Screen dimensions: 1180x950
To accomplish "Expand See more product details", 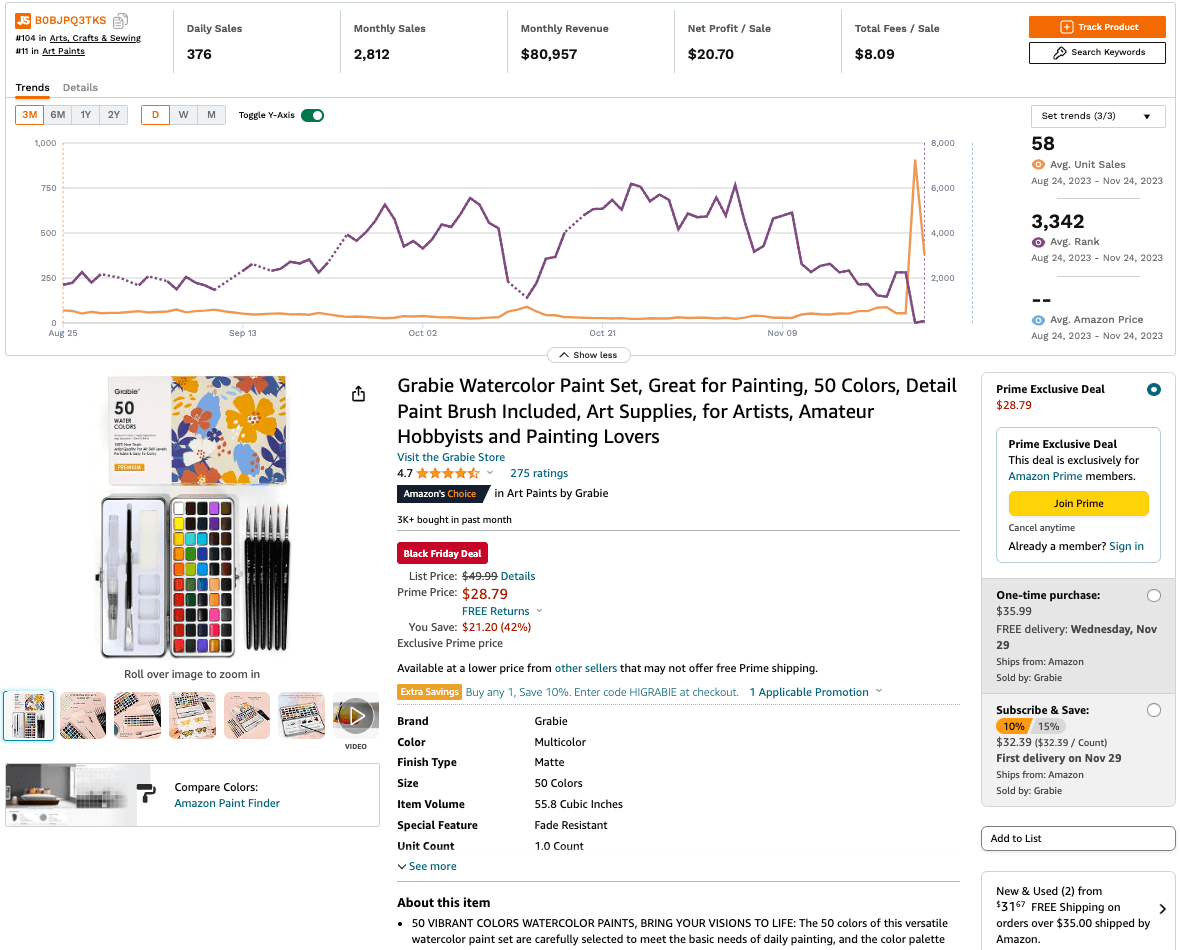I will 427,866.
